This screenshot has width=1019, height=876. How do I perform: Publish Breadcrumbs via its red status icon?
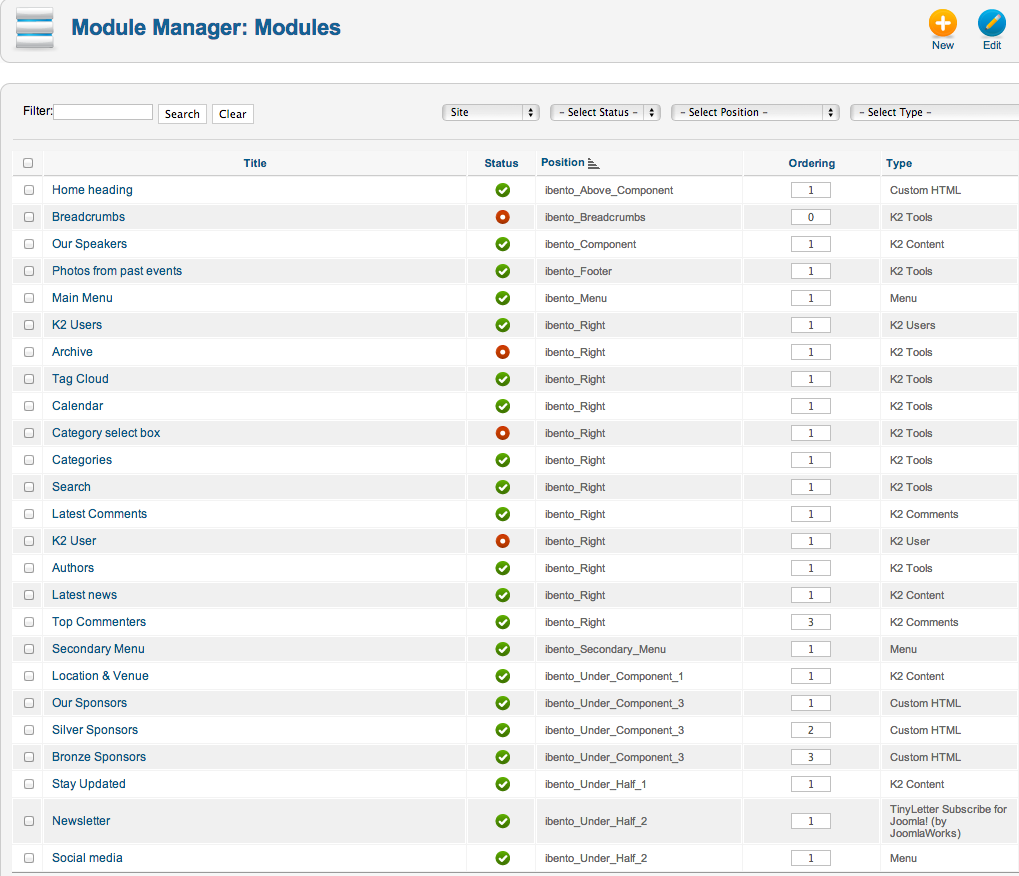click(502, 217)
